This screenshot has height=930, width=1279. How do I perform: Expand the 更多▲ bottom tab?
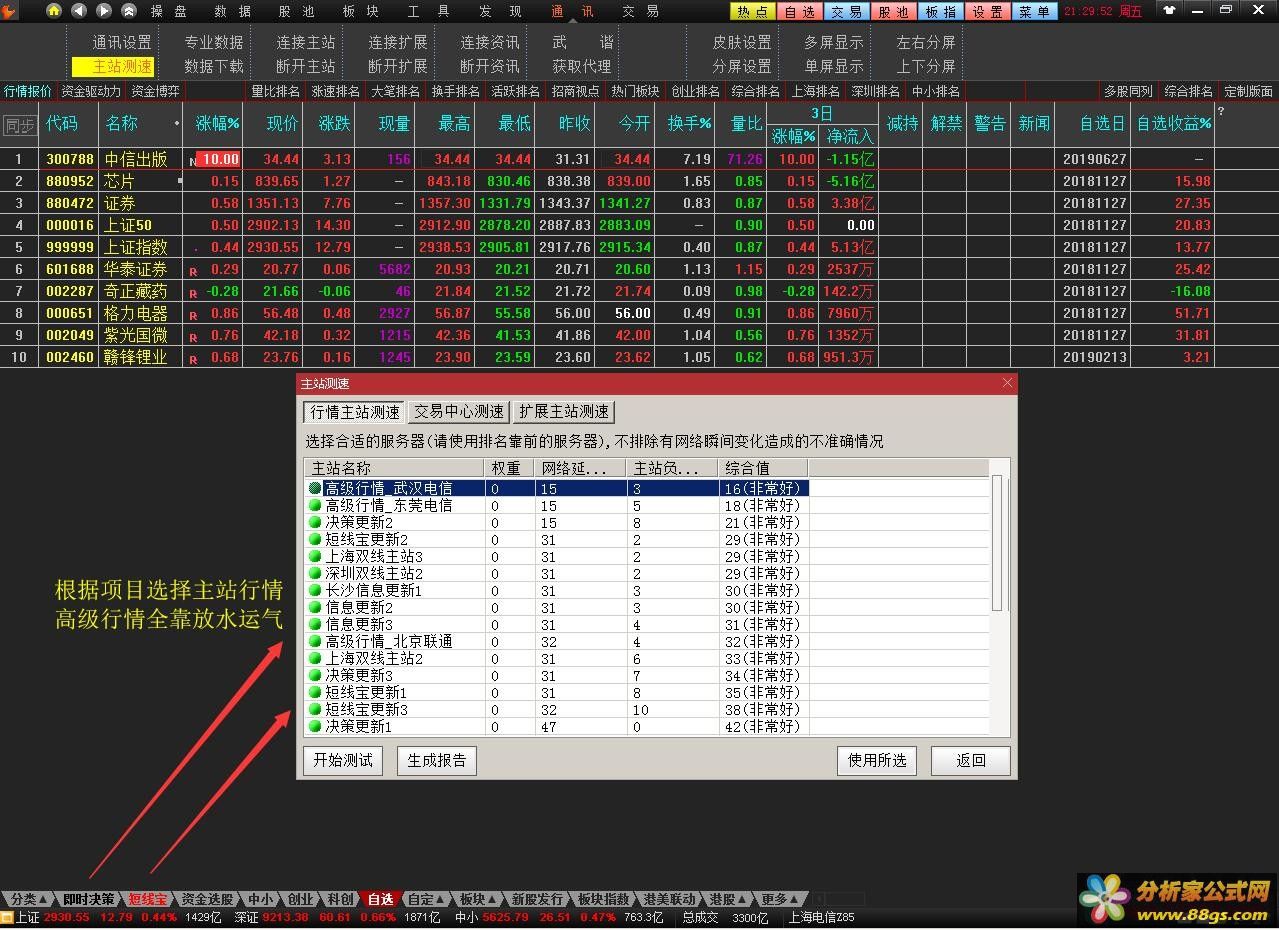(780, 899)
